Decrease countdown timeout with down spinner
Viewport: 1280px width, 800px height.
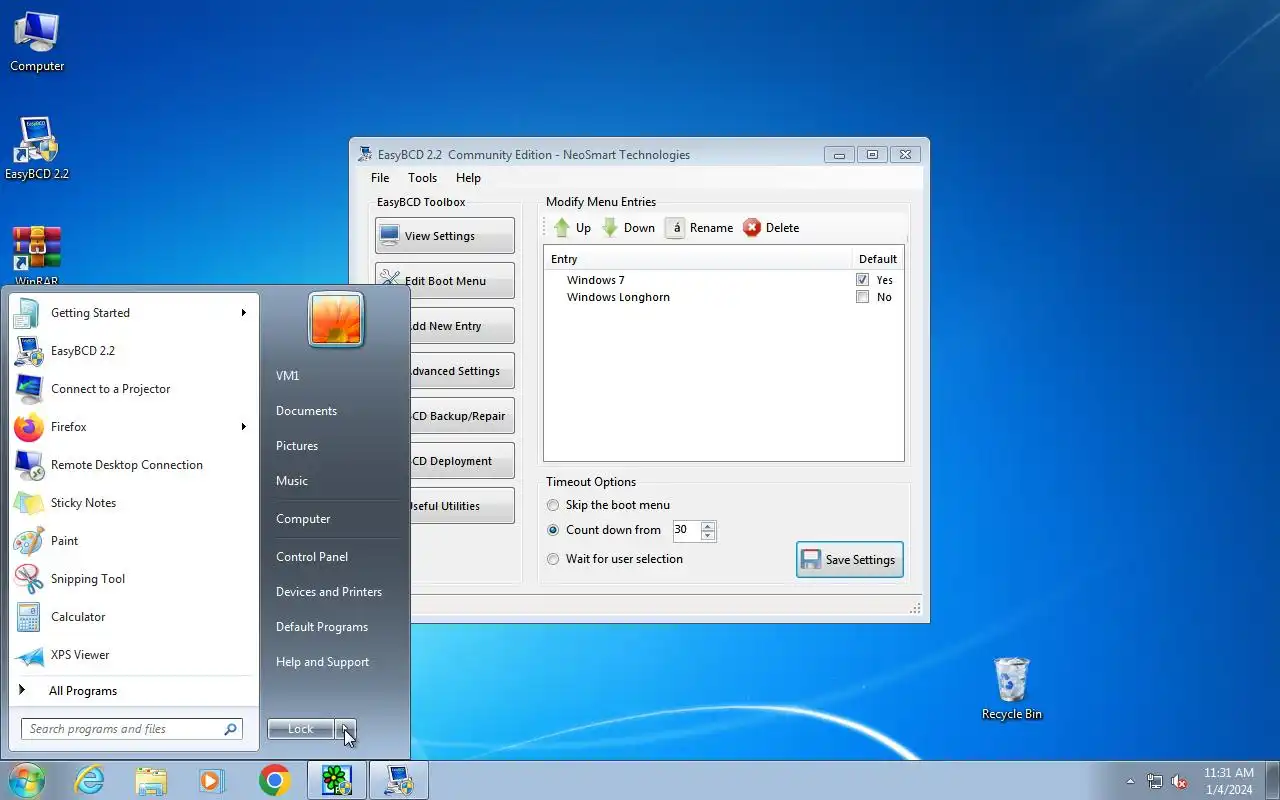[x=708, y=535]
